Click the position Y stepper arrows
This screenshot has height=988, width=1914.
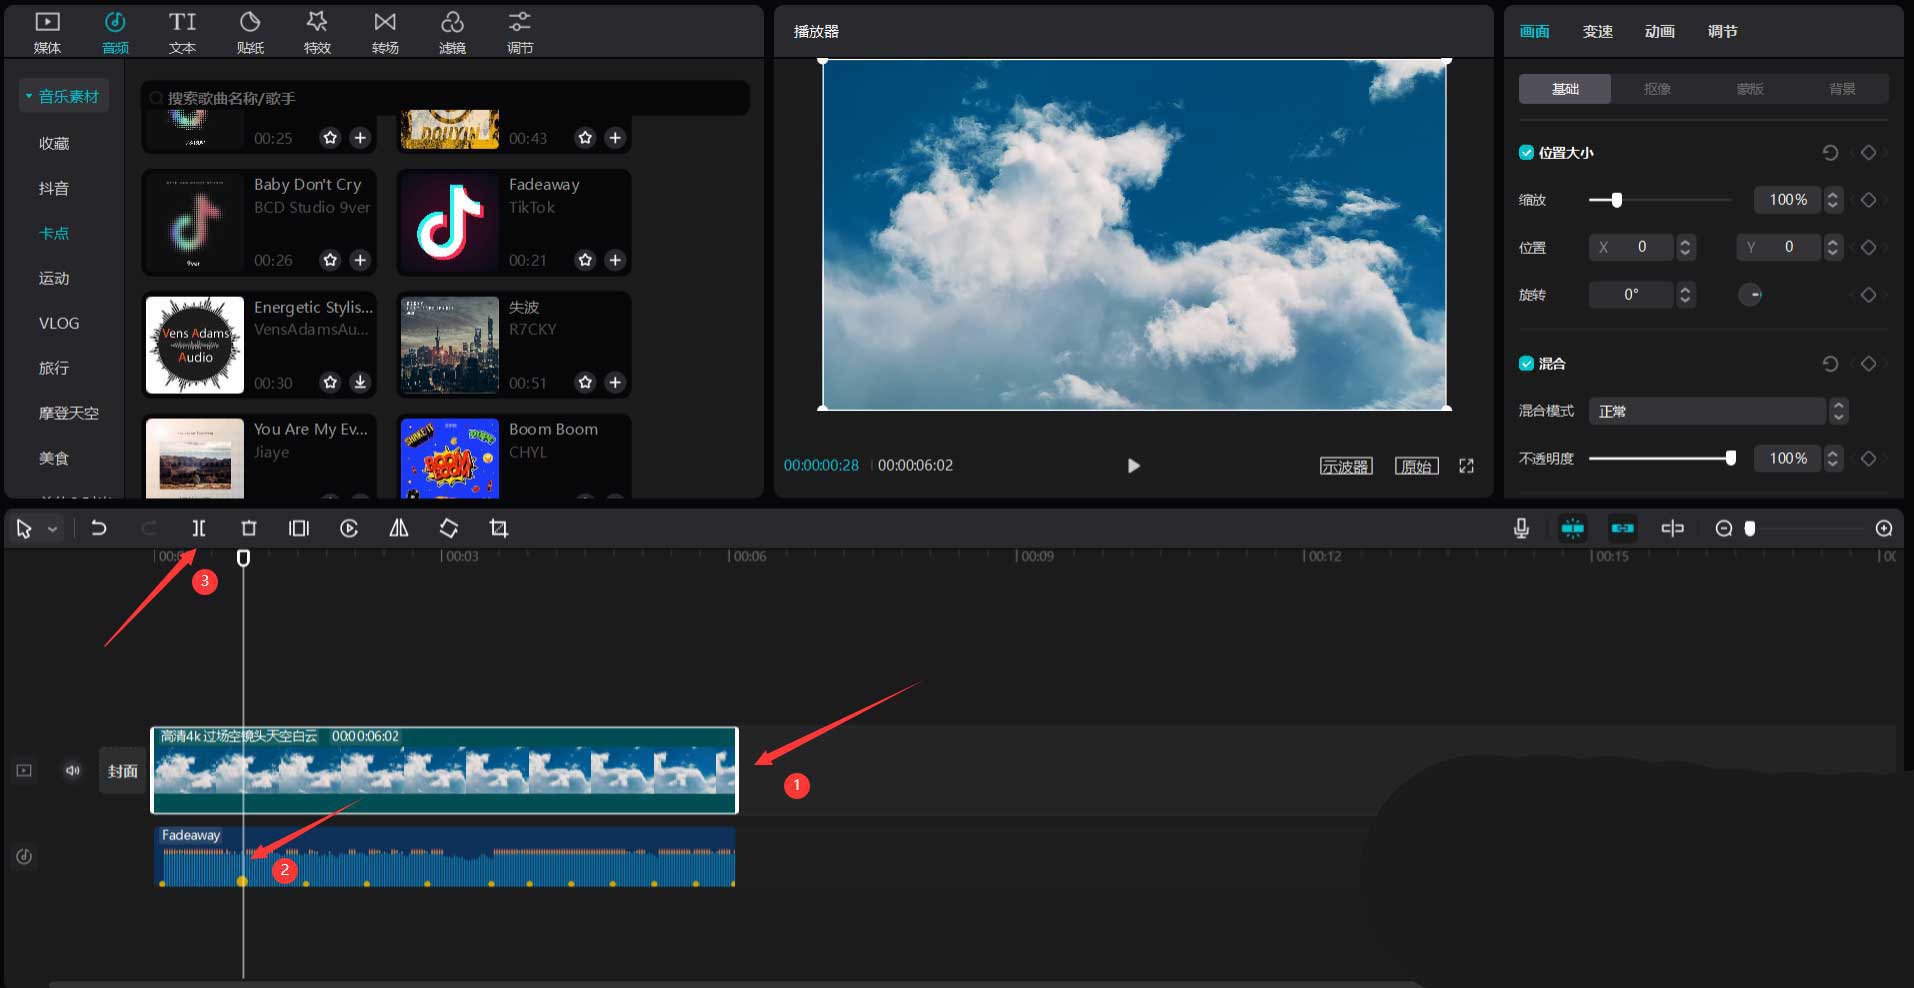1832,247
